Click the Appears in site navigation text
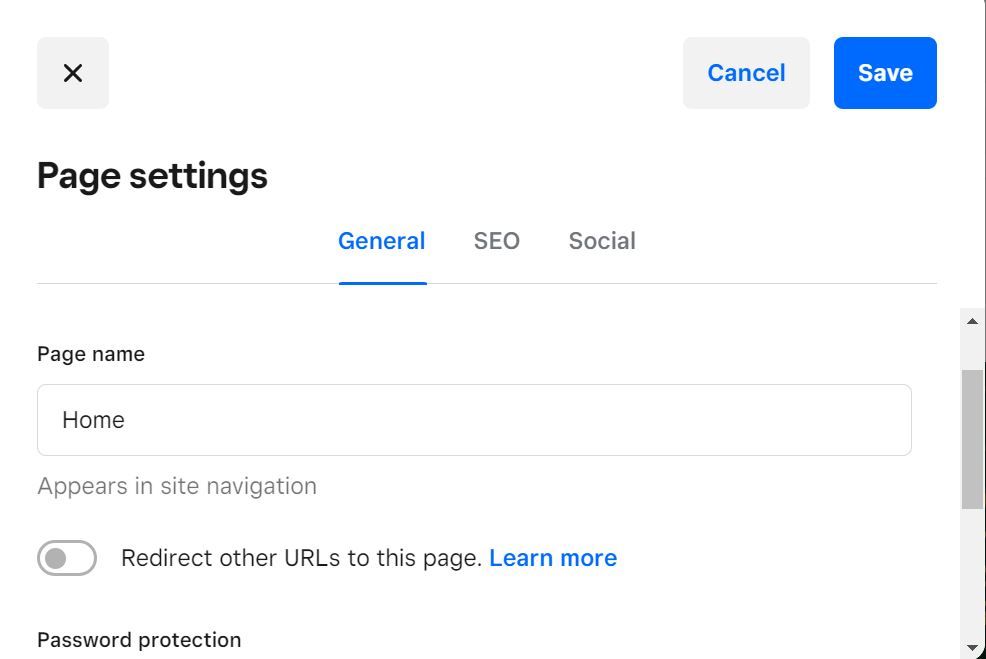 (177, 485)
